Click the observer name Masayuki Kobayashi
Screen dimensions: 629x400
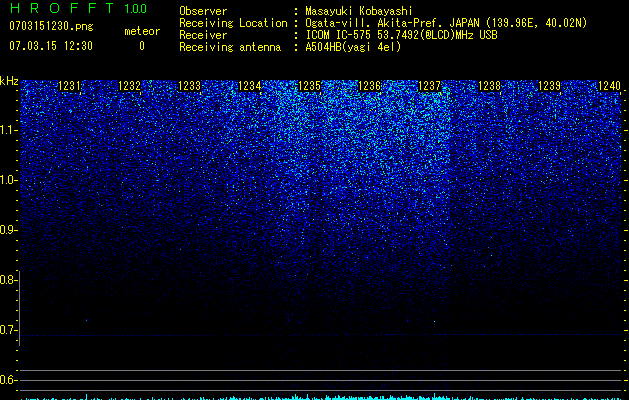coord(358,11)
